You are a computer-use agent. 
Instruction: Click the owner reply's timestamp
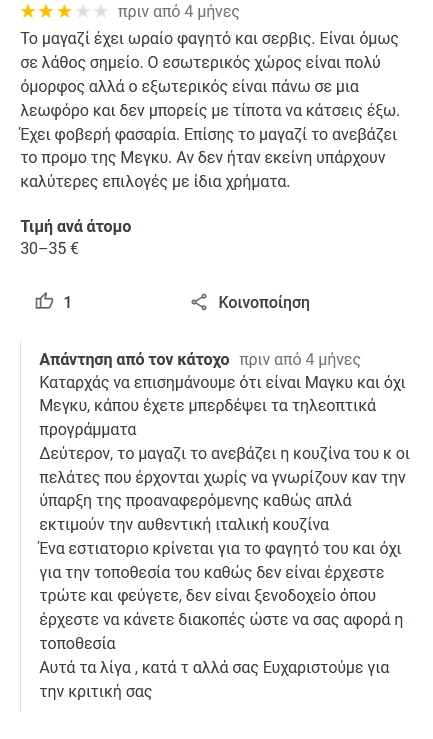tap(300, 360)
